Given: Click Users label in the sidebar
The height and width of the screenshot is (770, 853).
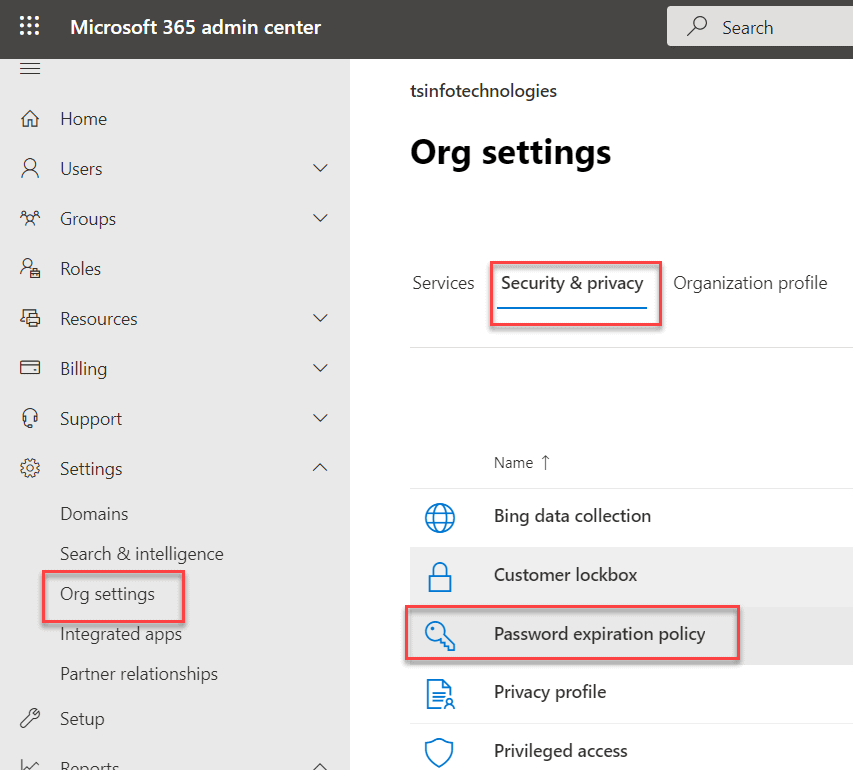Looking at the screenshot, I should click(x=81, y=169).
